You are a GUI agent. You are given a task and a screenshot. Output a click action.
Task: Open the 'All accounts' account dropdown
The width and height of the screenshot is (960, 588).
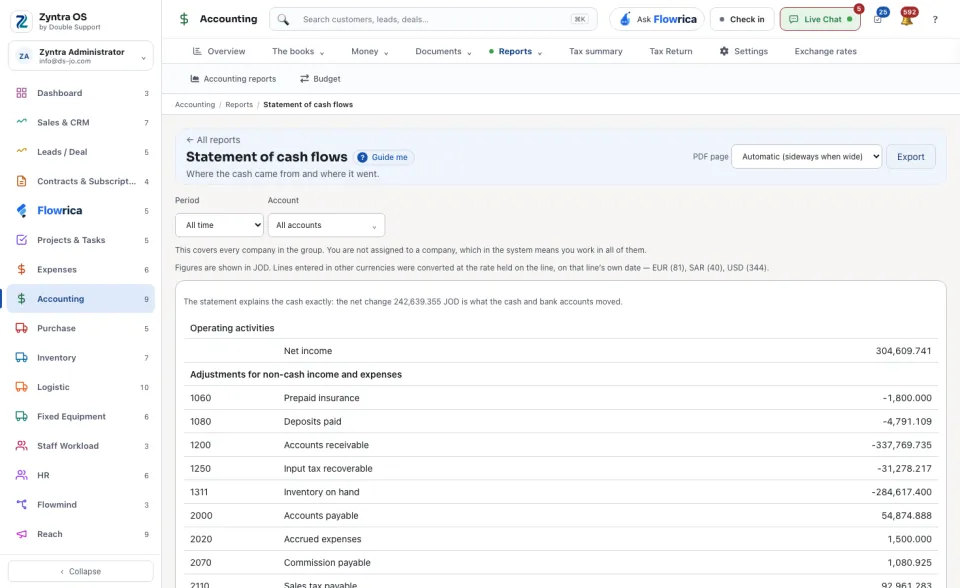pyautogui.click(x=326, y=225)
